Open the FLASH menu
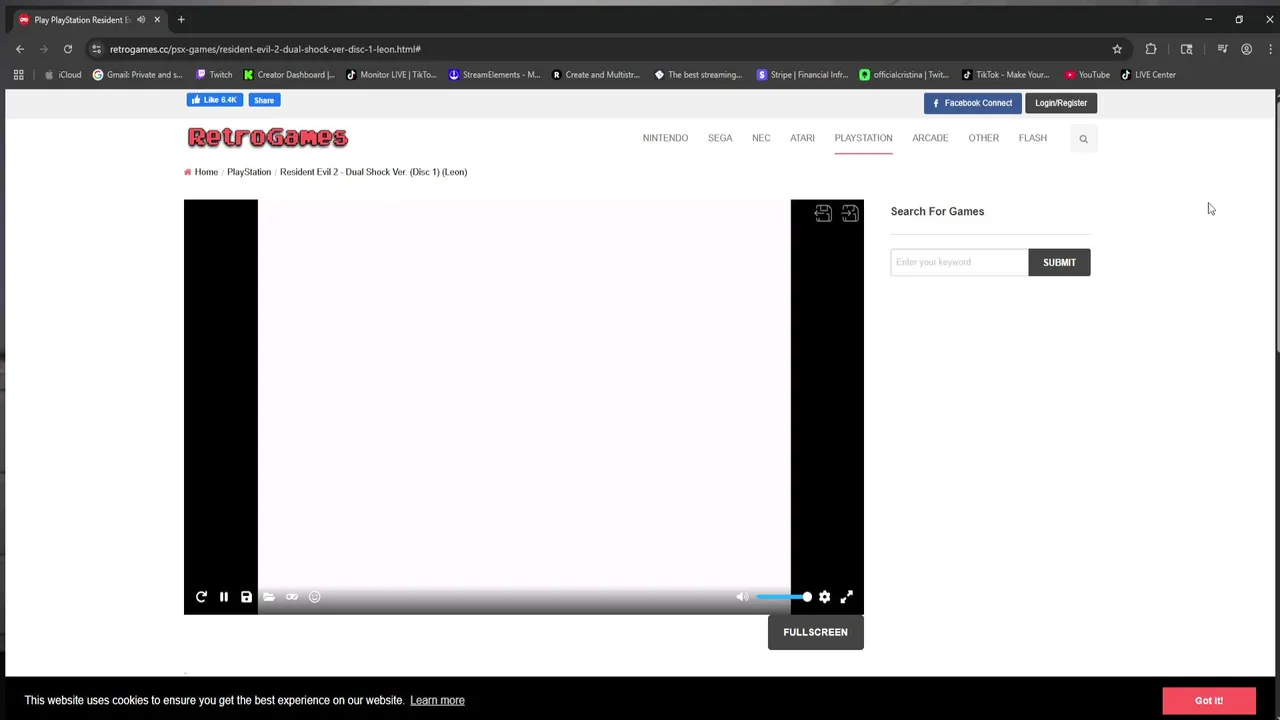Viewport: 1280px width, 720px height. (1032, 138)
